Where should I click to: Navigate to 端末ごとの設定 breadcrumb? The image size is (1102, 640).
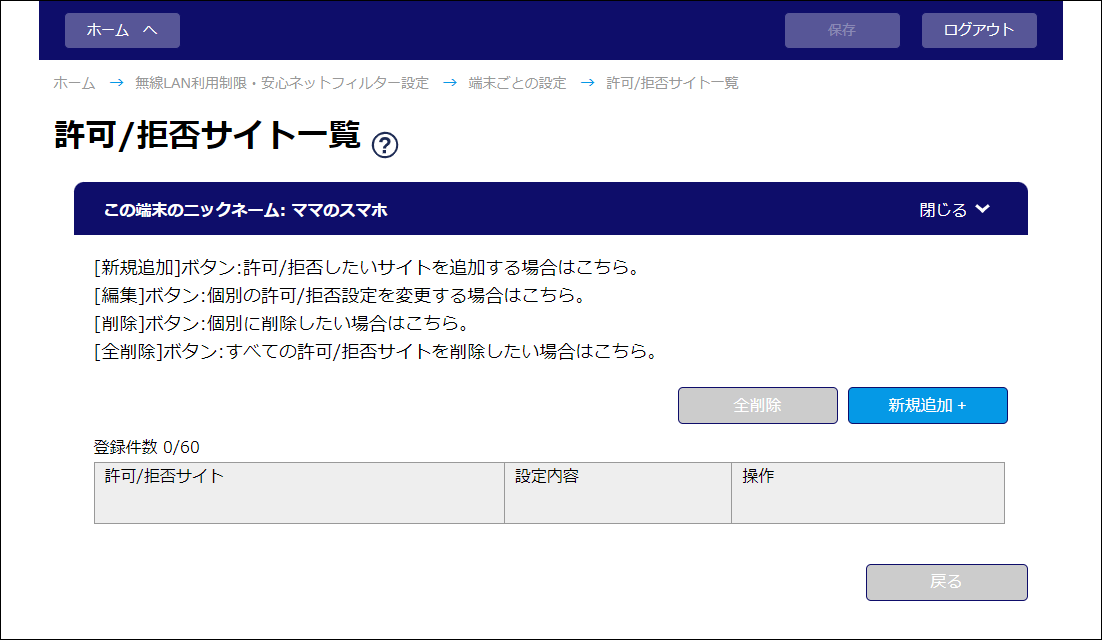coord(517,83)
